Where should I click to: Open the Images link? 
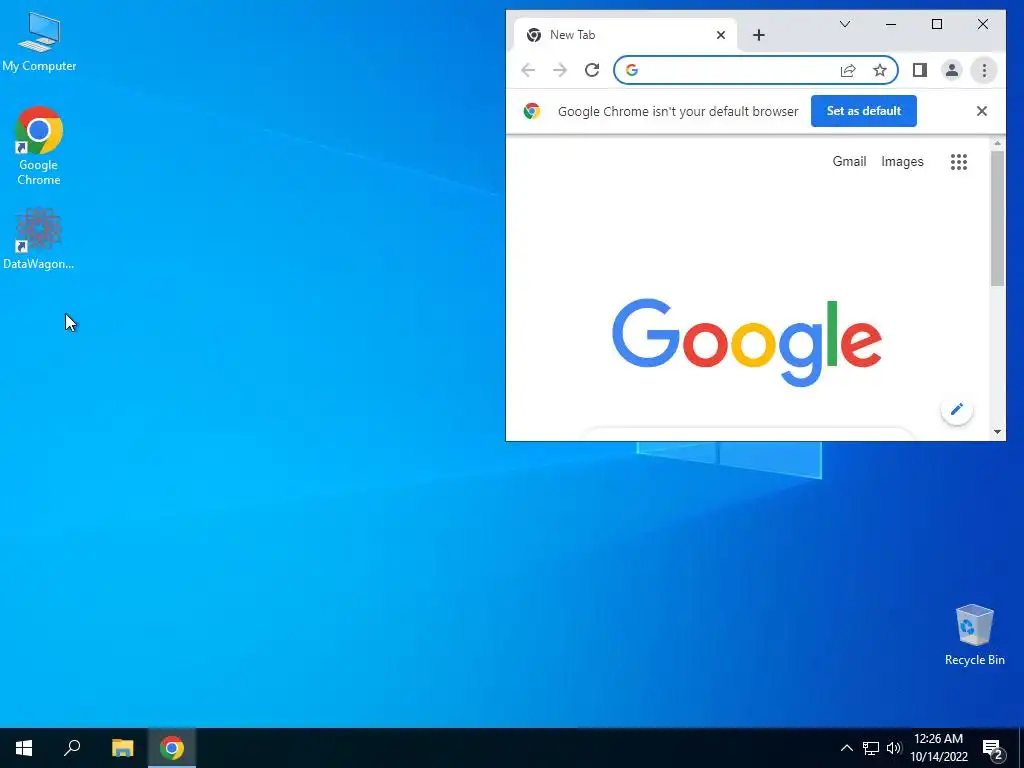(x=902, y=161)
